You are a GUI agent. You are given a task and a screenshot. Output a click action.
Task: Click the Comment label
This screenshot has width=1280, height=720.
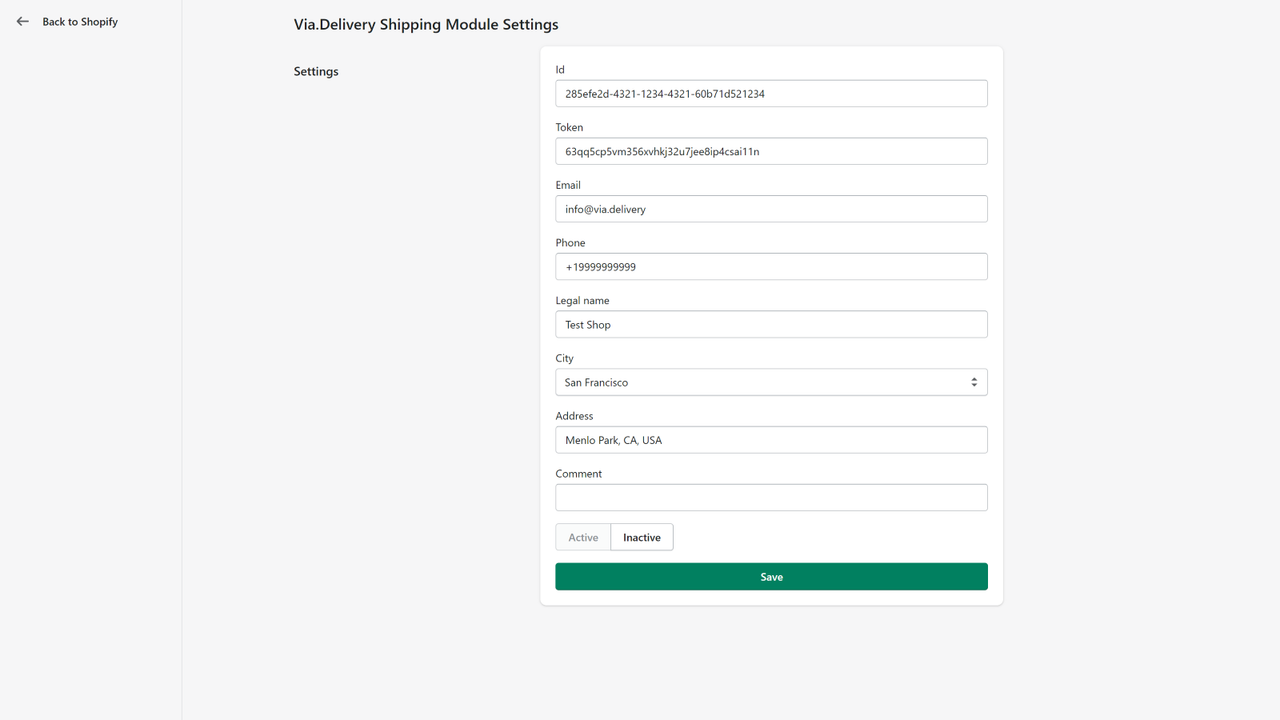[x=579, y=474]
